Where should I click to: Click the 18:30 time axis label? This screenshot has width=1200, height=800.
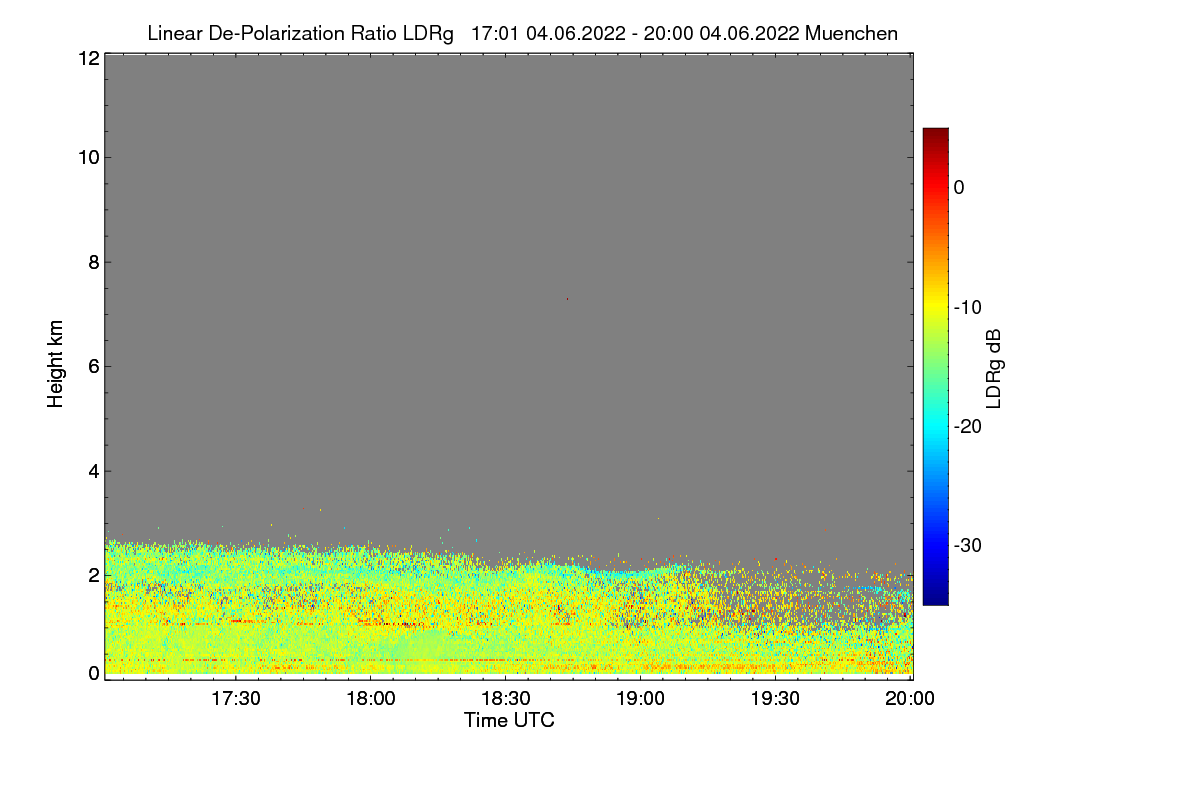click(x=505, y=700)
